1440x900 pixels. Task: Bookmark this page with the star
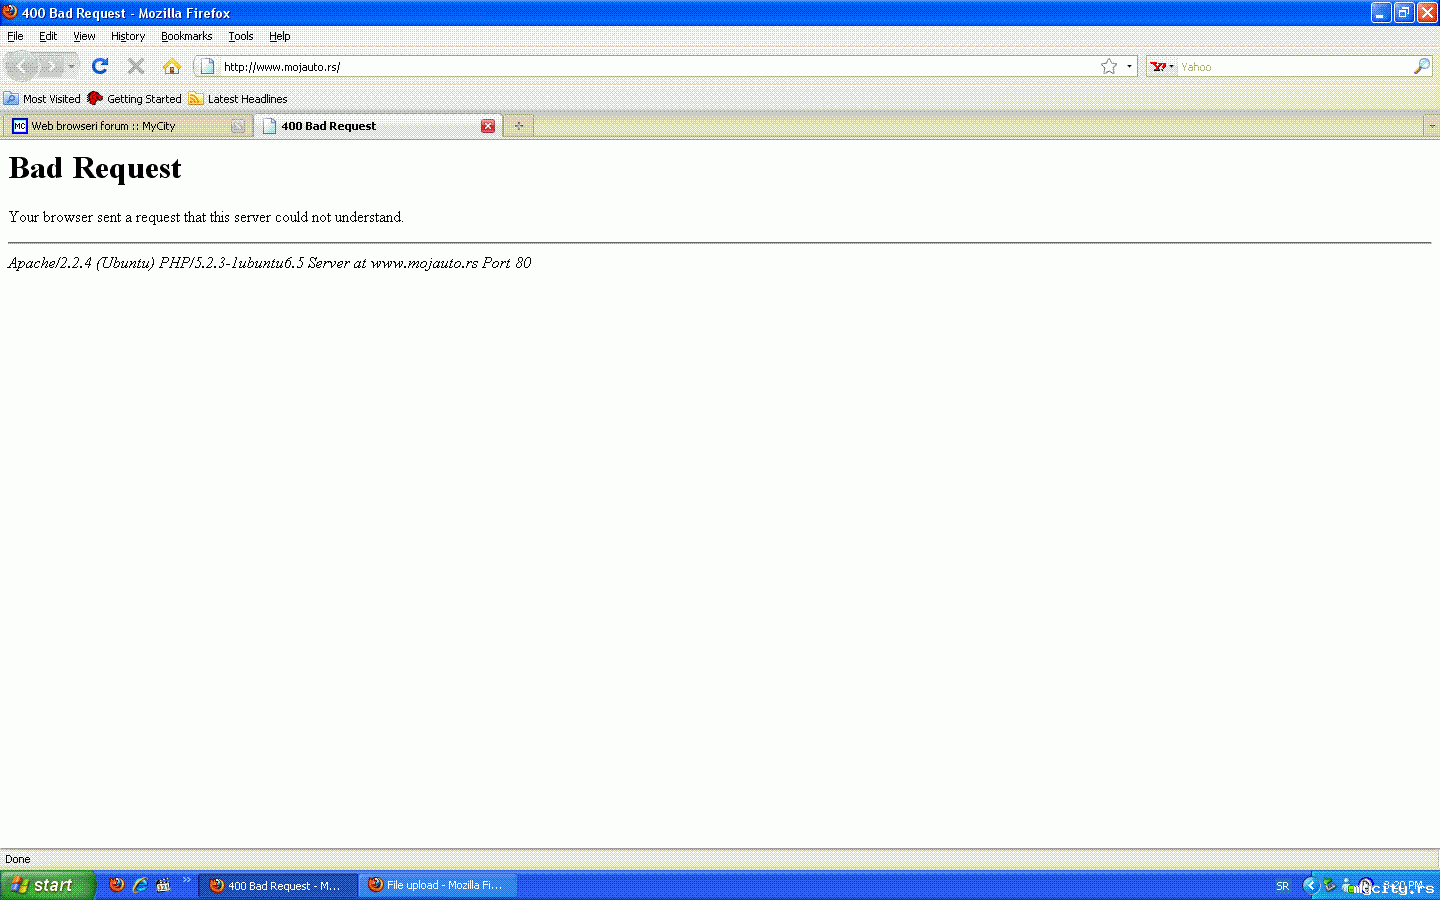1109,67
